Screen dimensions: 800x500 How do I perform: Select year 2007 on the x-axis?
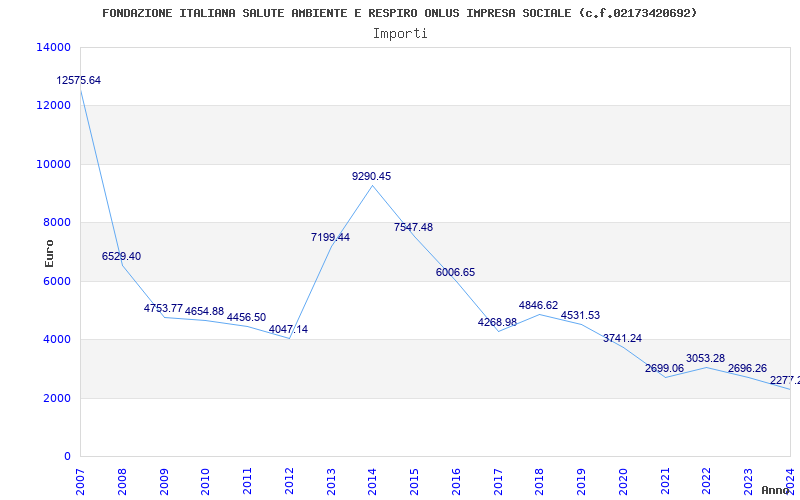(x=80, y=482)
